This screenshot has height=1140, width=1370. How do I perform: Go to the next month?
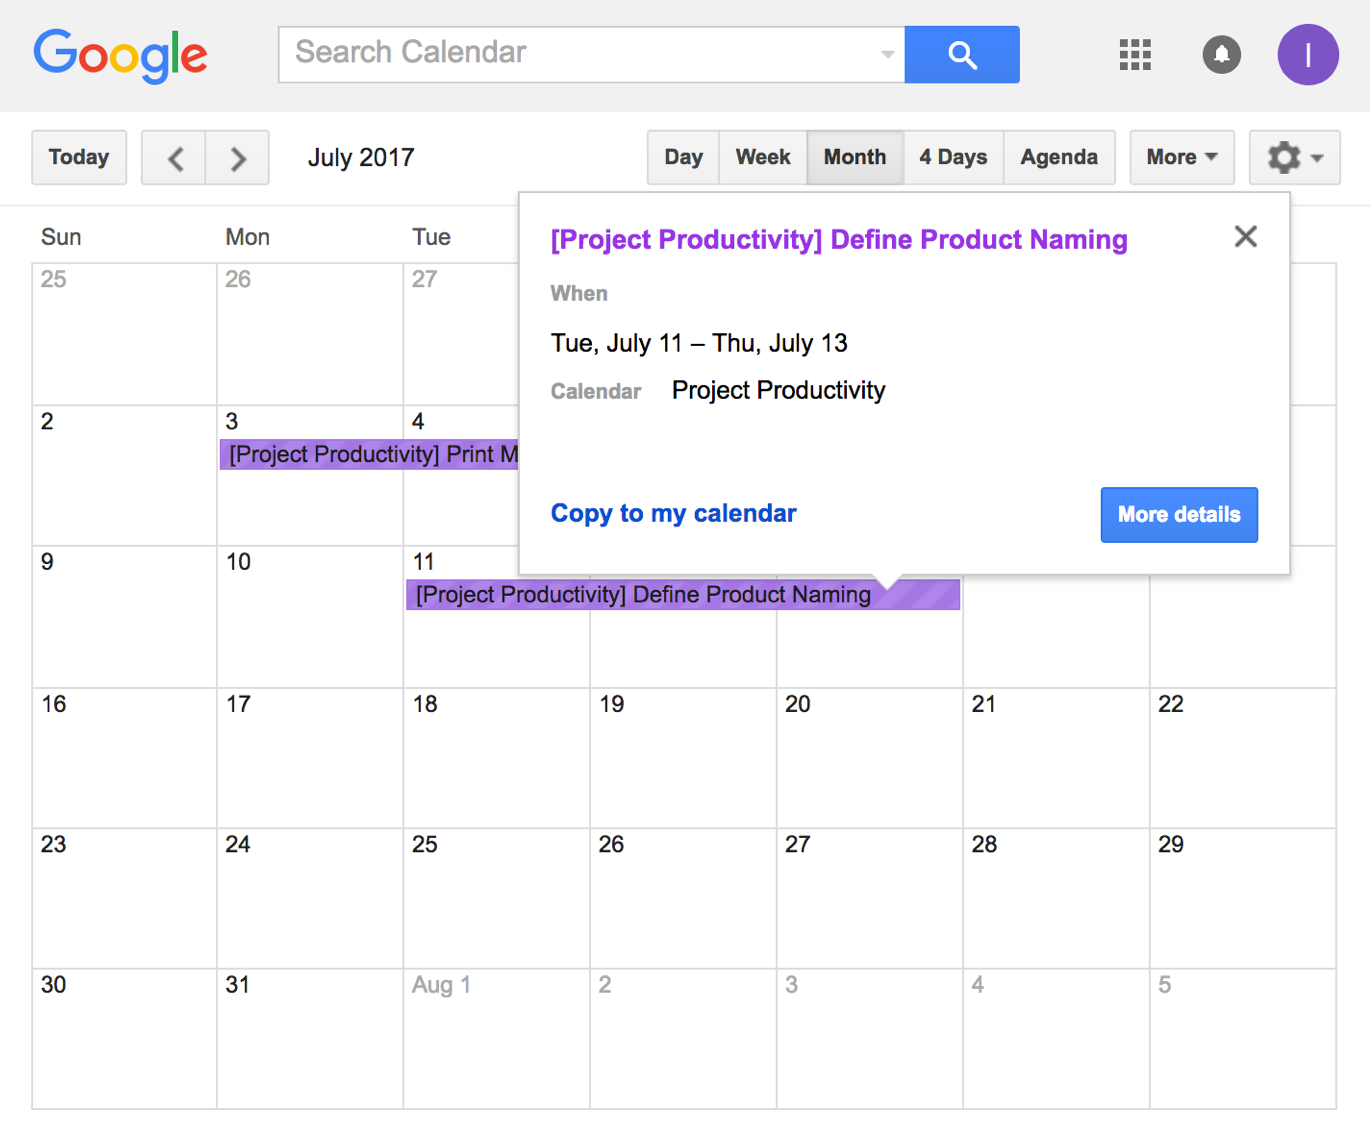click(238, 158)
